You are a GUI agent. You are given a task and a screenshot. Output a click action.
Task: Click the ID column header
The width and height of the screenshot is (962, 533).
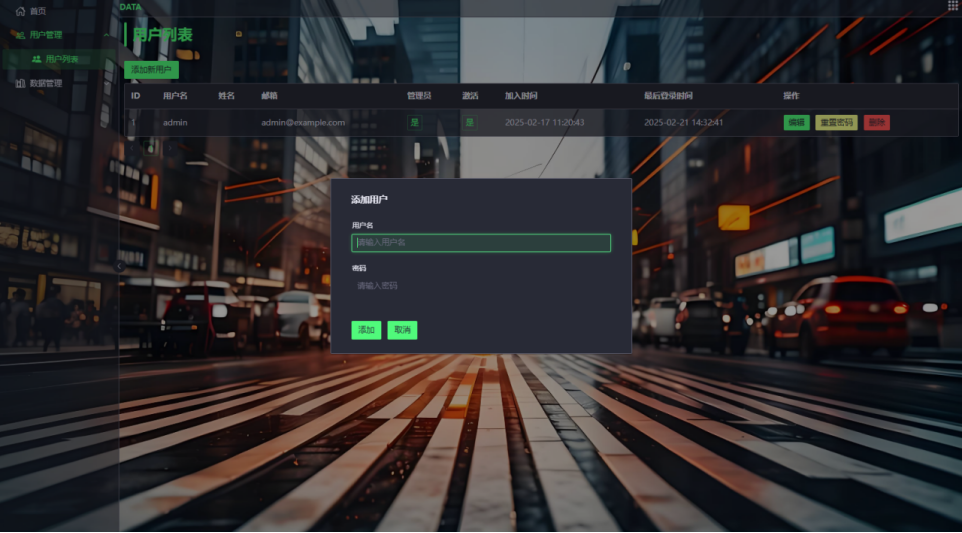136,96
